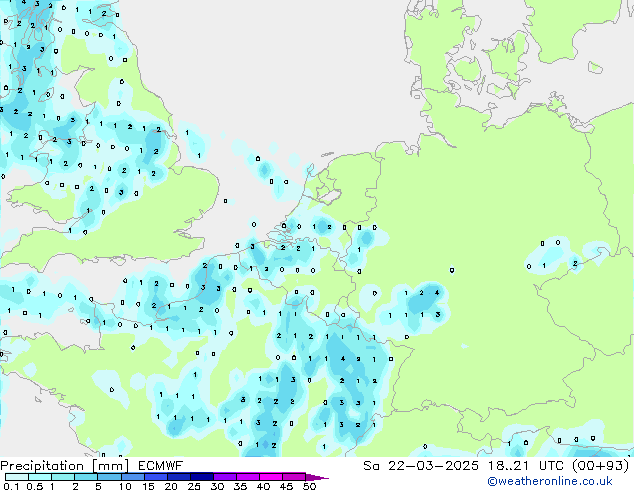Click the legend value '25'

[x=194, y=486]
